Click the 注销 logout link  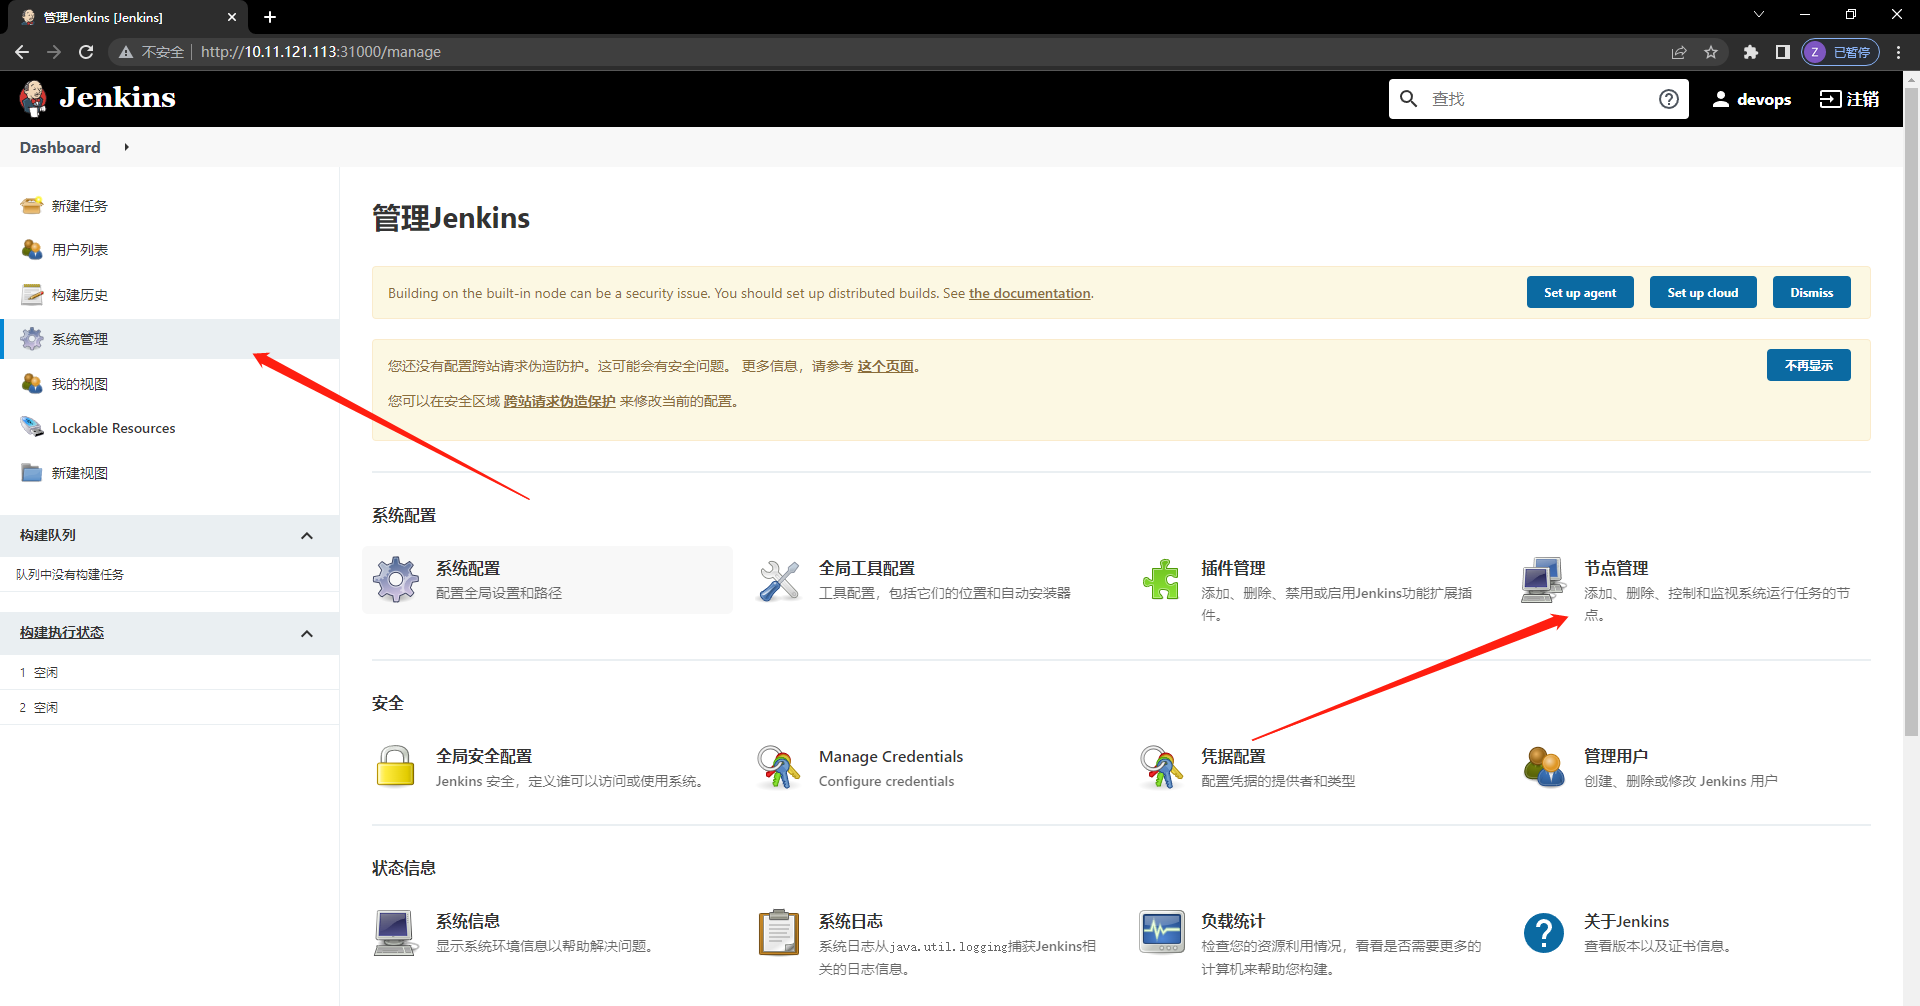click(x=1850, y=99)
